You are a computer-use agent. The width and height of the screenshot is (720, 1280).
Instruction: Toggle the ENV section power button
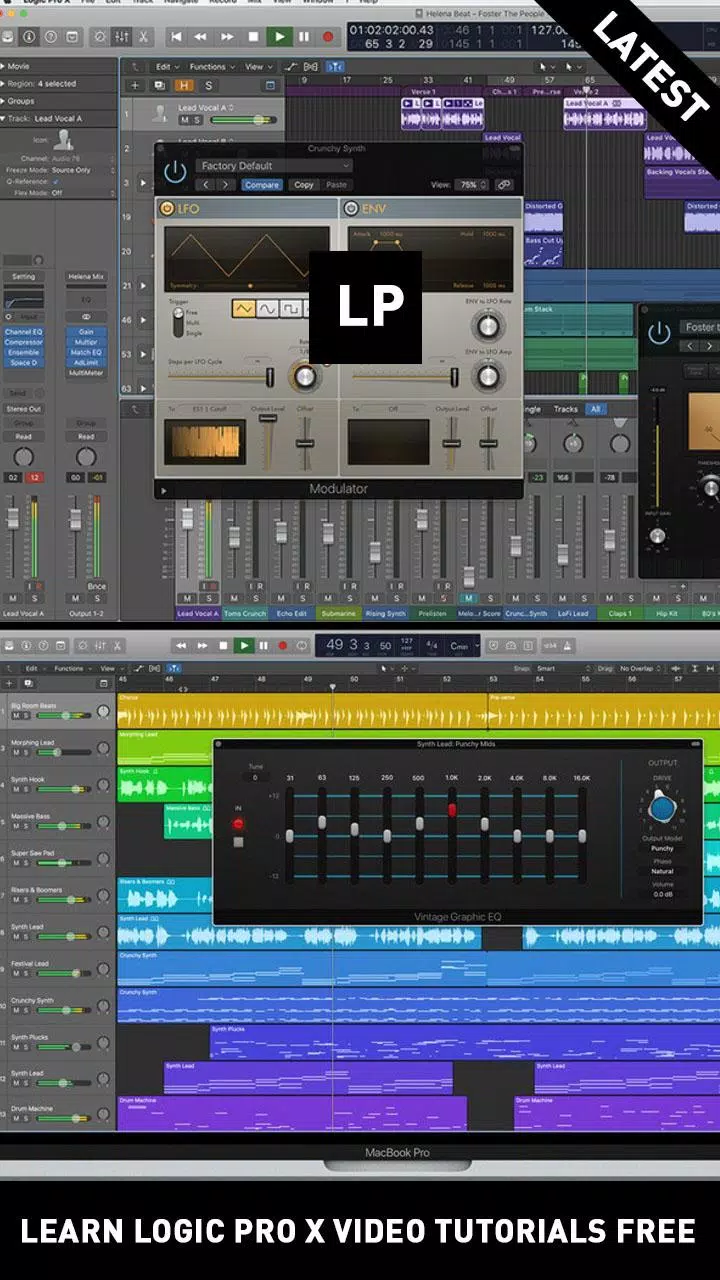click(351, 209)
